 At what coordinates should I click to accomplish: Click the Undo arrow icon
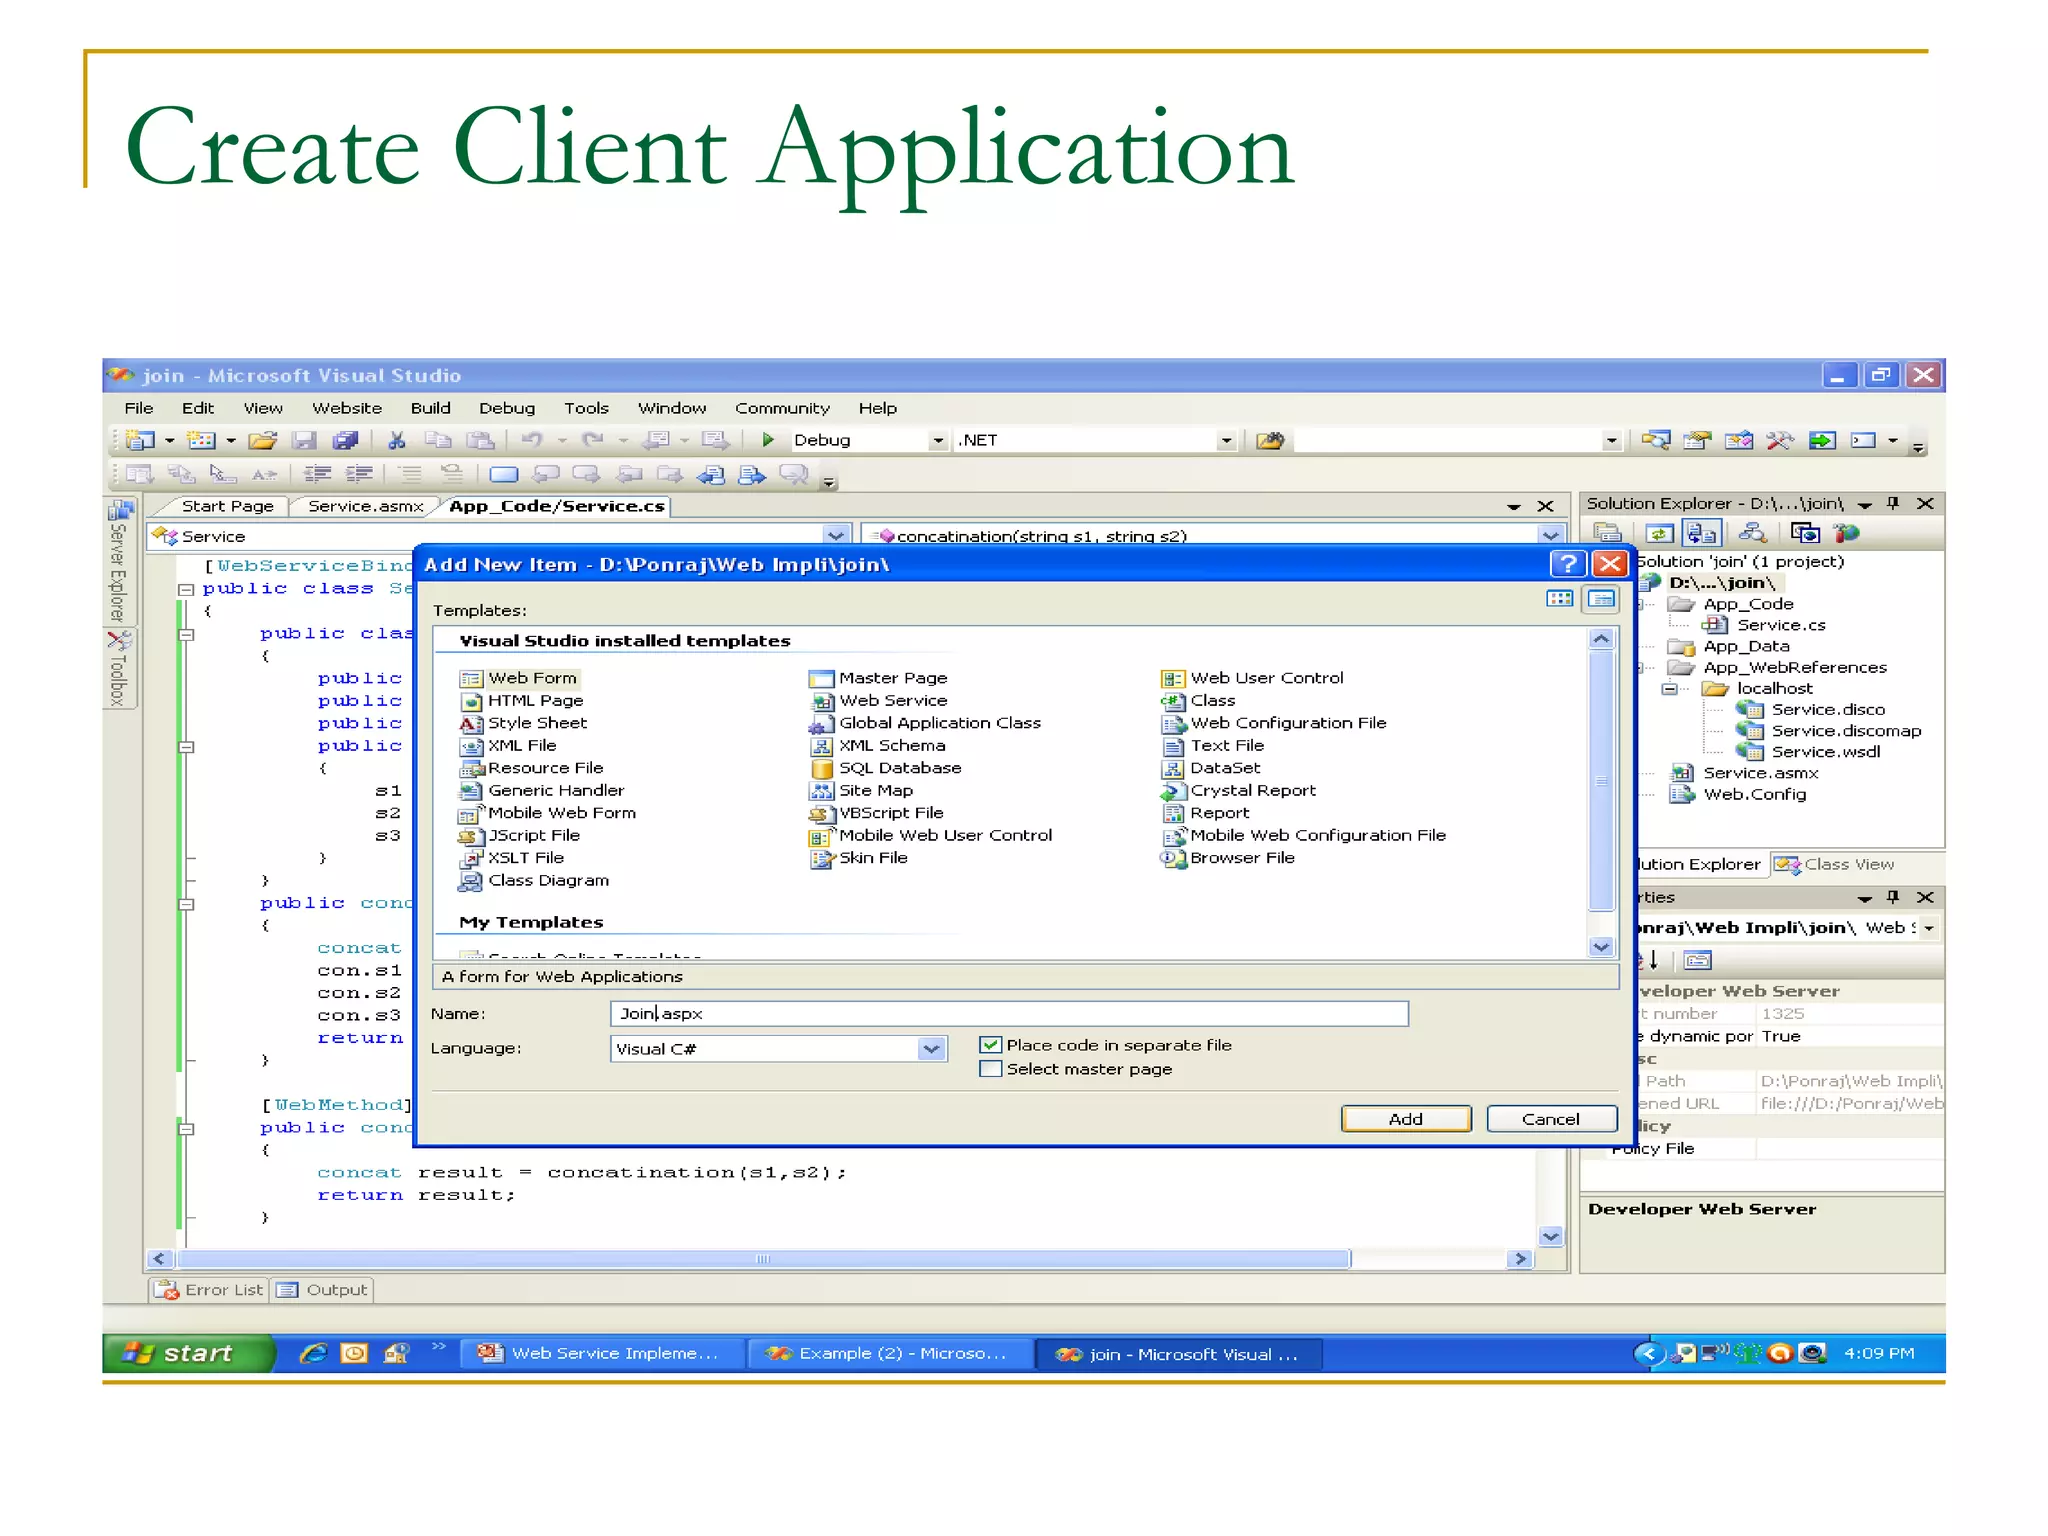[533, 440]
